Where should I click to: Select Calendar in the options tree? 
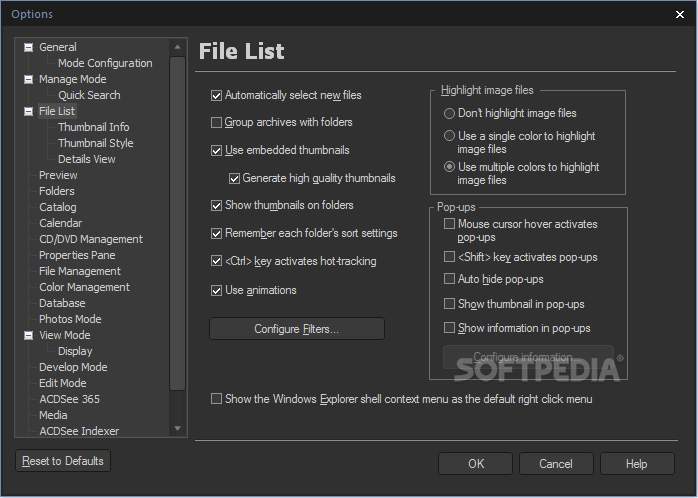(61, 223)
